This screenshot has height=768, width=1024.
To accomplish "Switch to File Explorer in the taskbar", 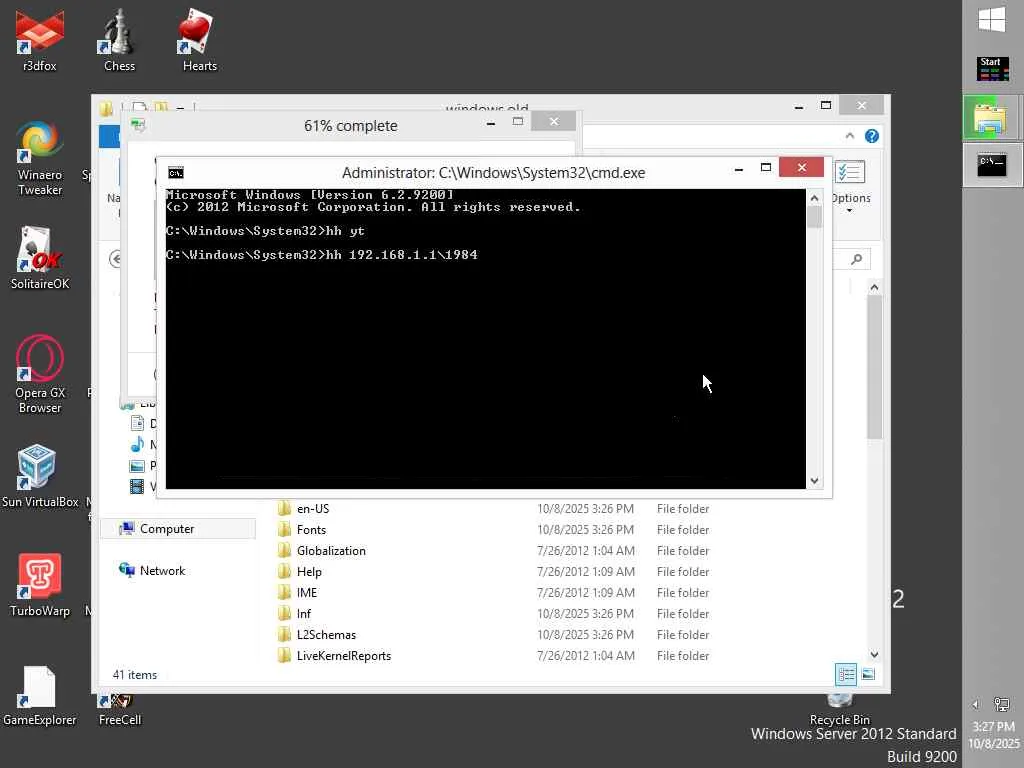I will coord(991,117).
